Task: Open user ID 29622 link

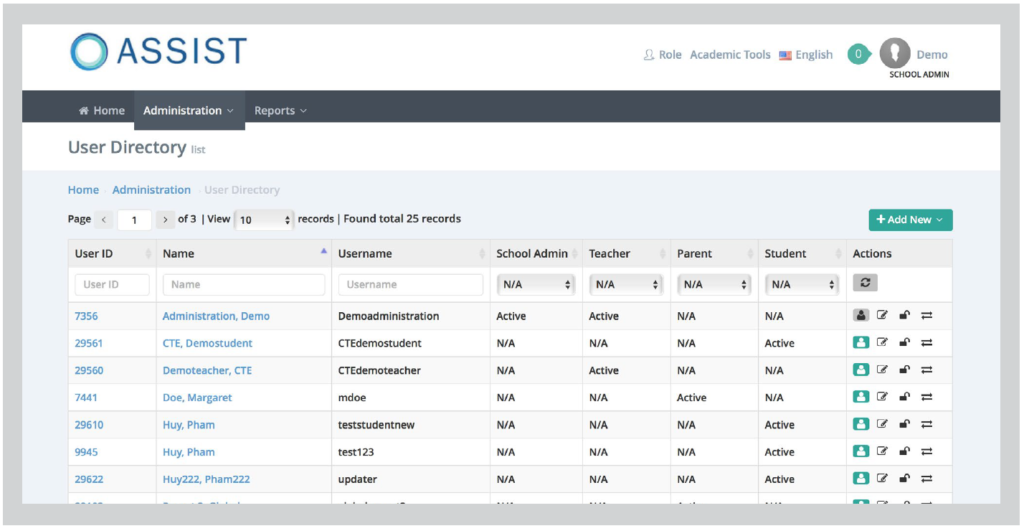Action: click(x=89, y=479)
